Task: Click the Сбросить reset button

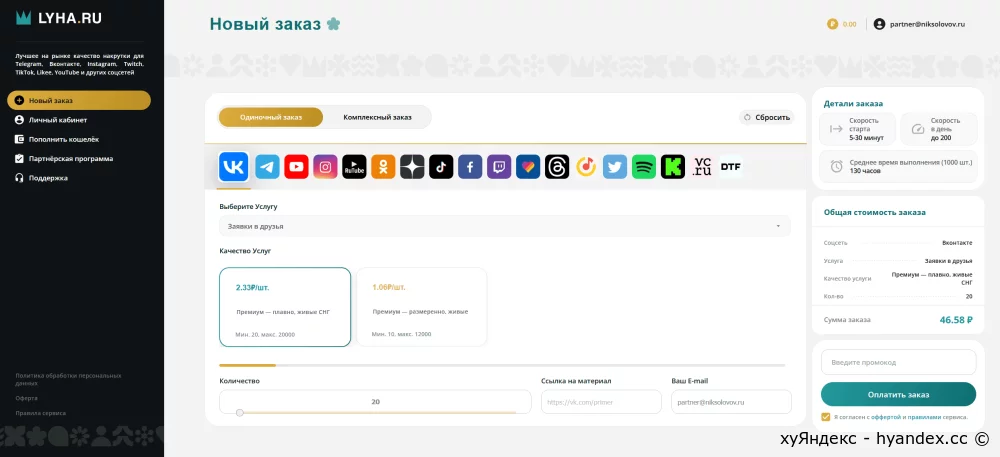Action: 767,117
